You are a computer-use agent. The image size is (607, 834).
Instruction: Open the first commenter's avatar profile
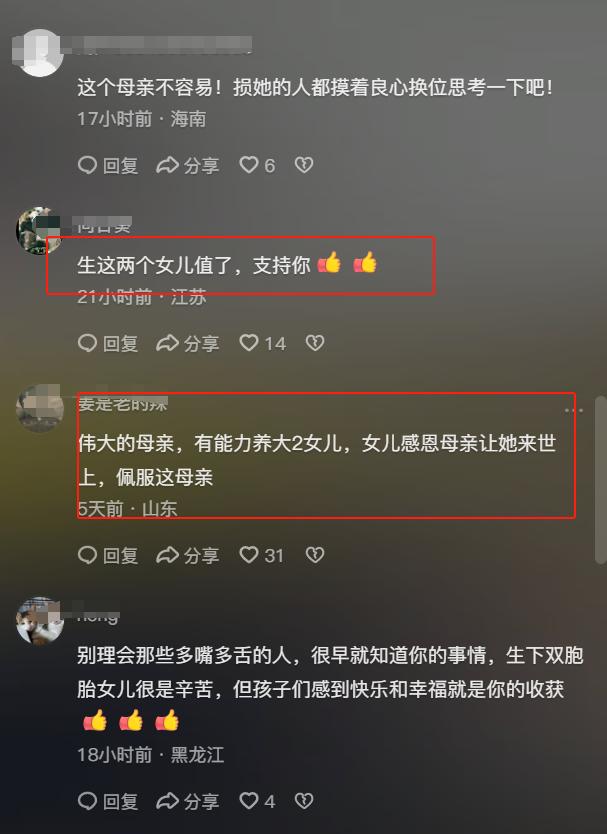[x=38, y=53]
